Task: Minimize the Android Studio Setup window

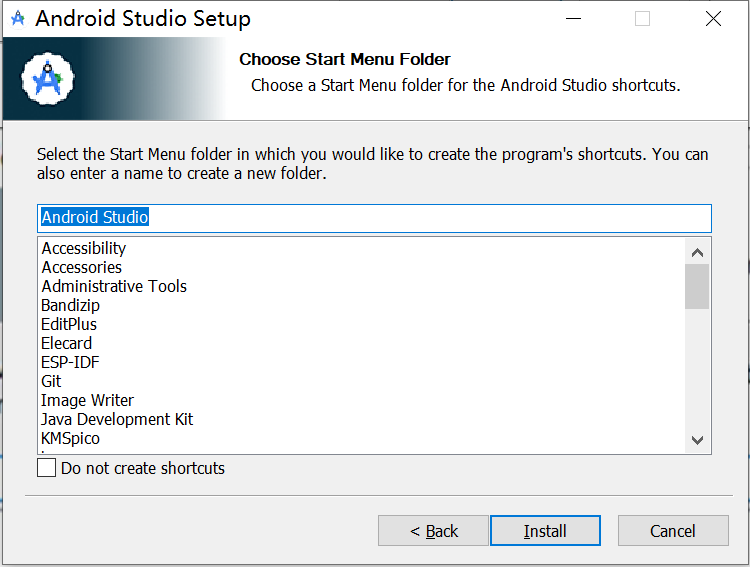Action: [x=573, y=19]
